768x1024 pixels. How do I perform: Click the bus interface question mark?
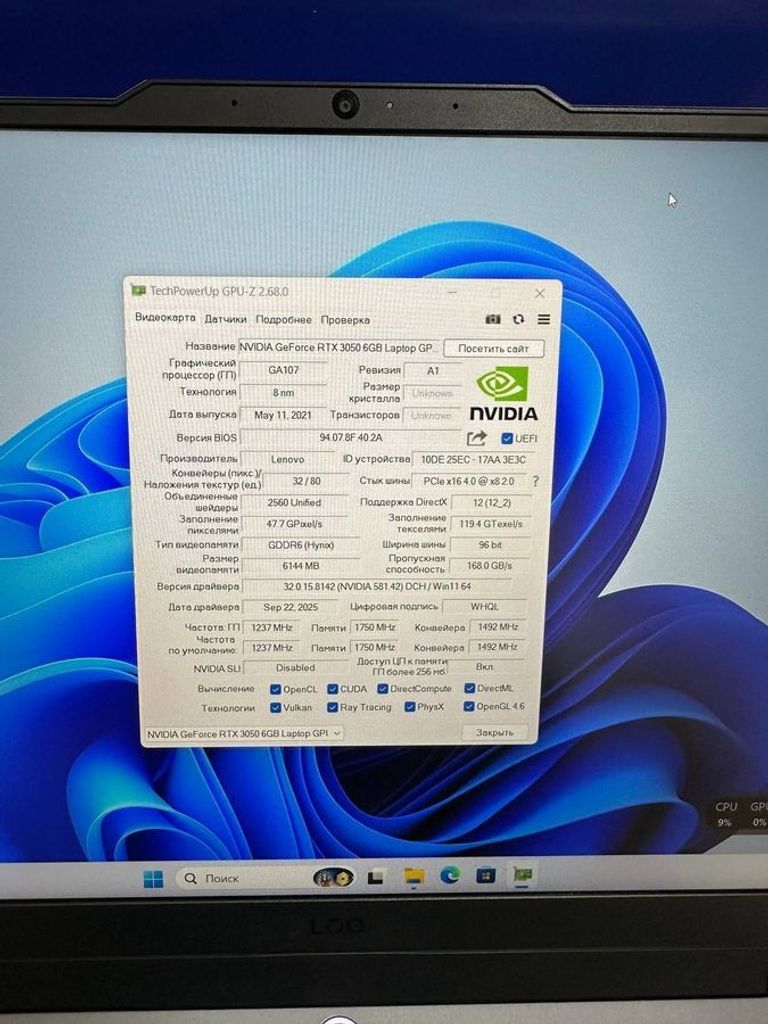click(536, 481)
